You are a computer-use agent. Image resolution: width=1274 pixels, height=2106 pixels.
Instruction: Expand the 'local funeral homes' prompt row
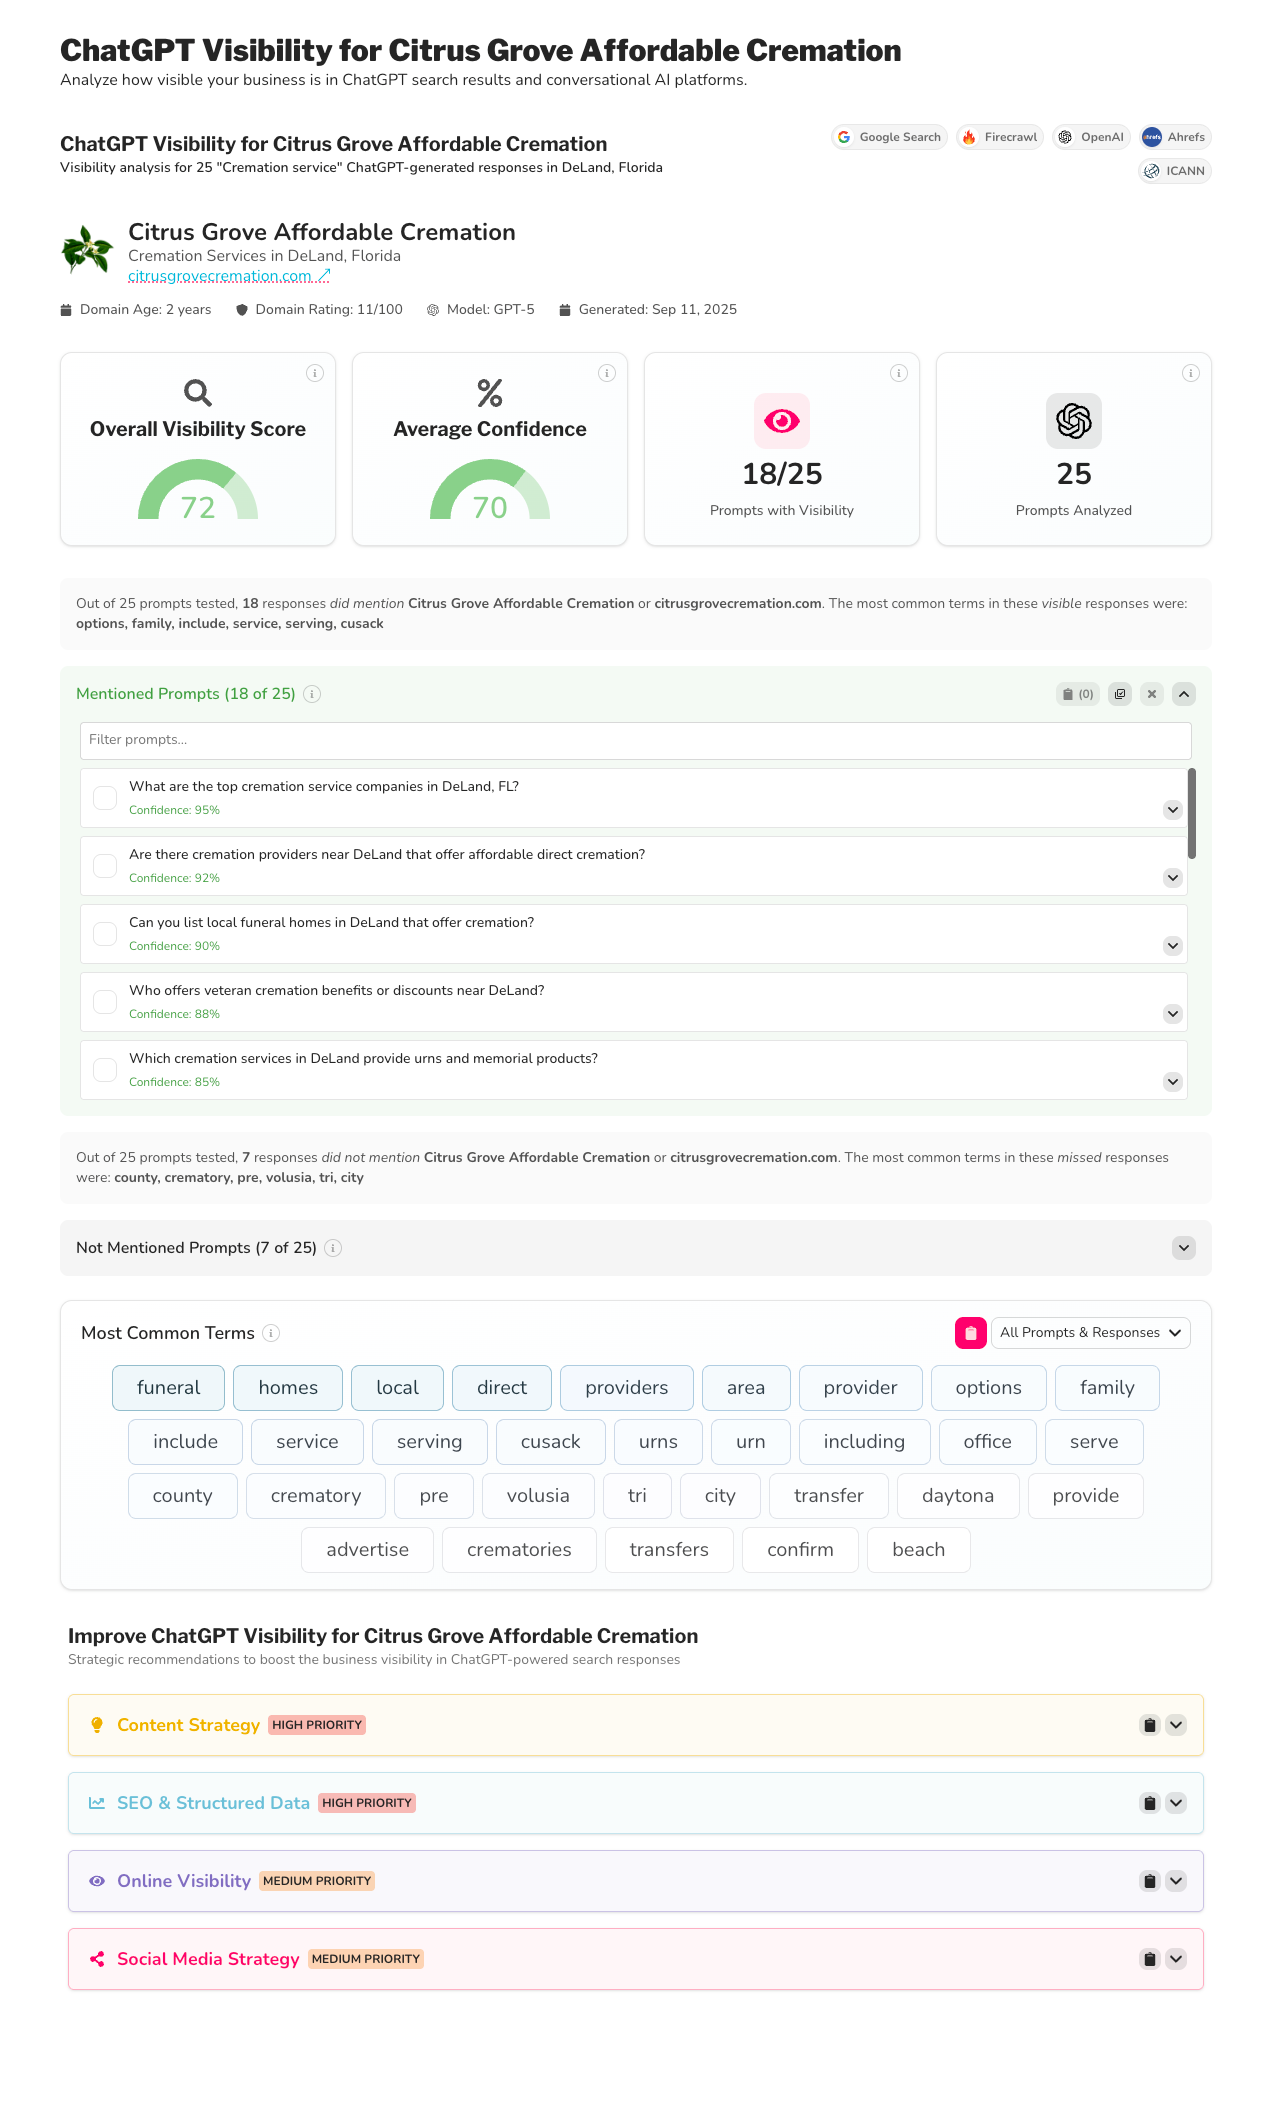coord(1173,946)
